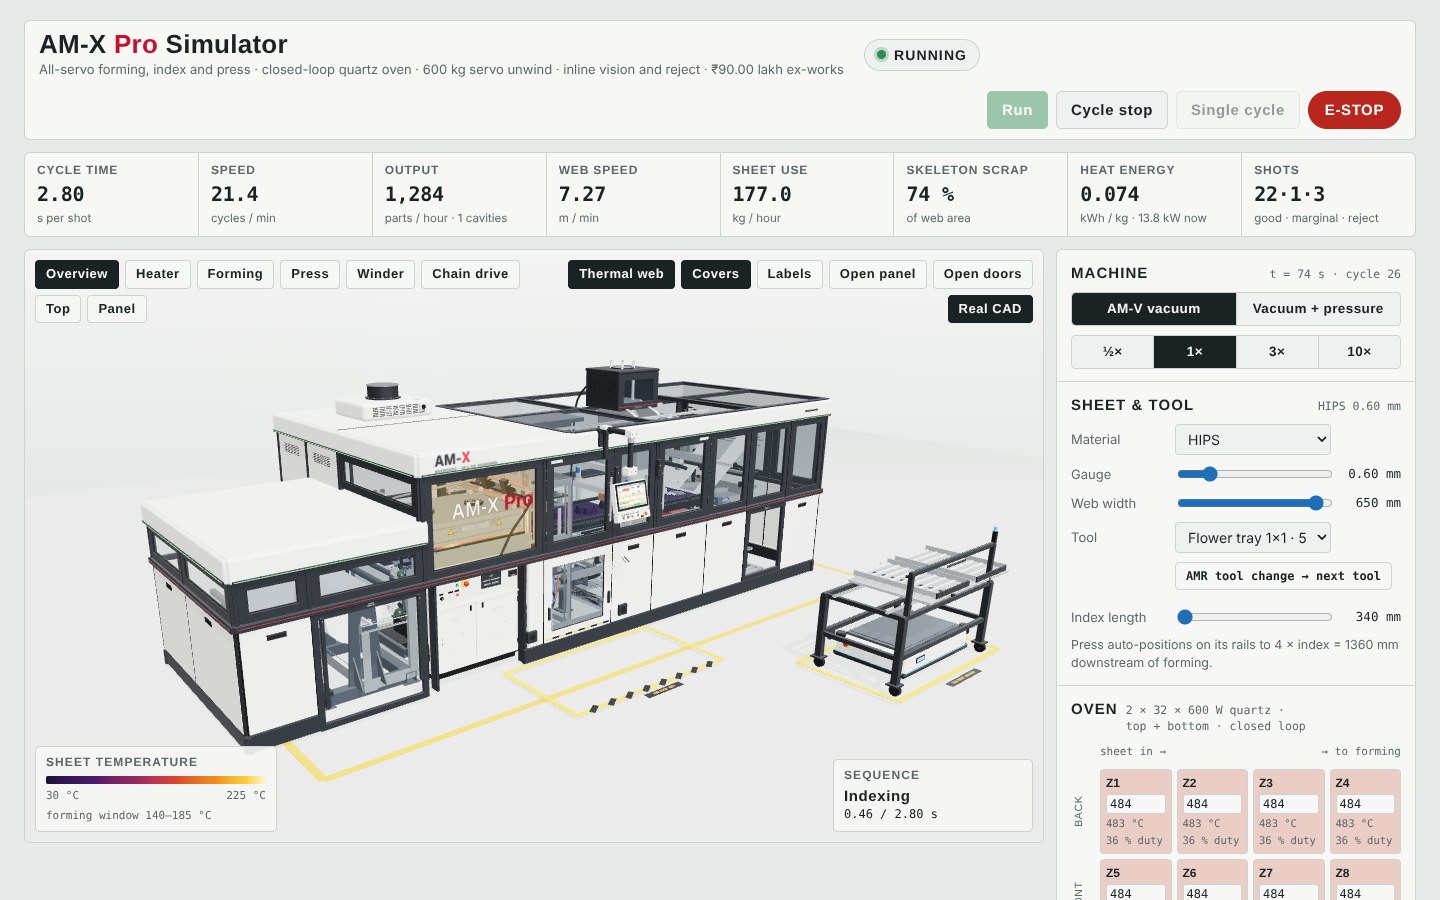Adjust the Index length slider
This screenshot has width=1440, height=900.
[1255, 617]
